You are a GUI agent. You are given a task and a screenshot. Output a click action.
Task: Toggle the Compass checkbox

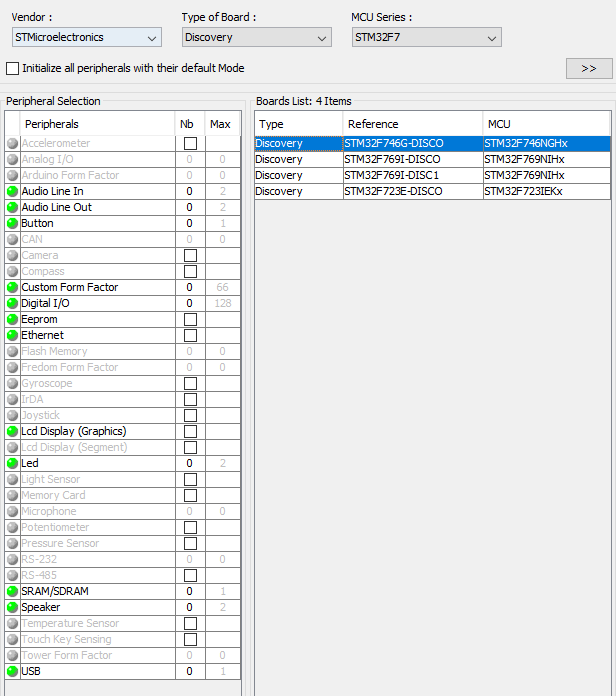click(190, 272)
